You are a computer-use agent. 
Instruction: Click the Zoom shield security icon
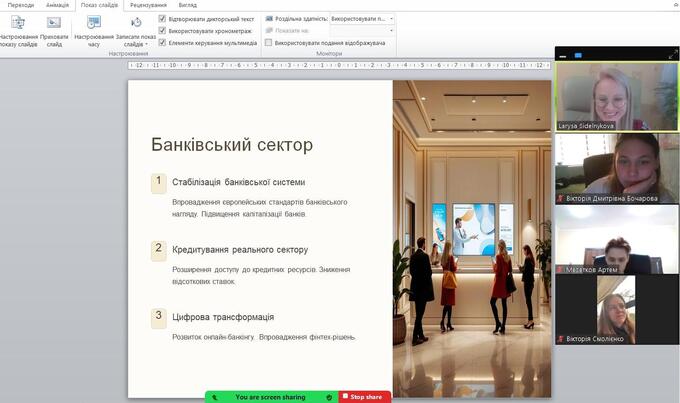pos(329,397)
